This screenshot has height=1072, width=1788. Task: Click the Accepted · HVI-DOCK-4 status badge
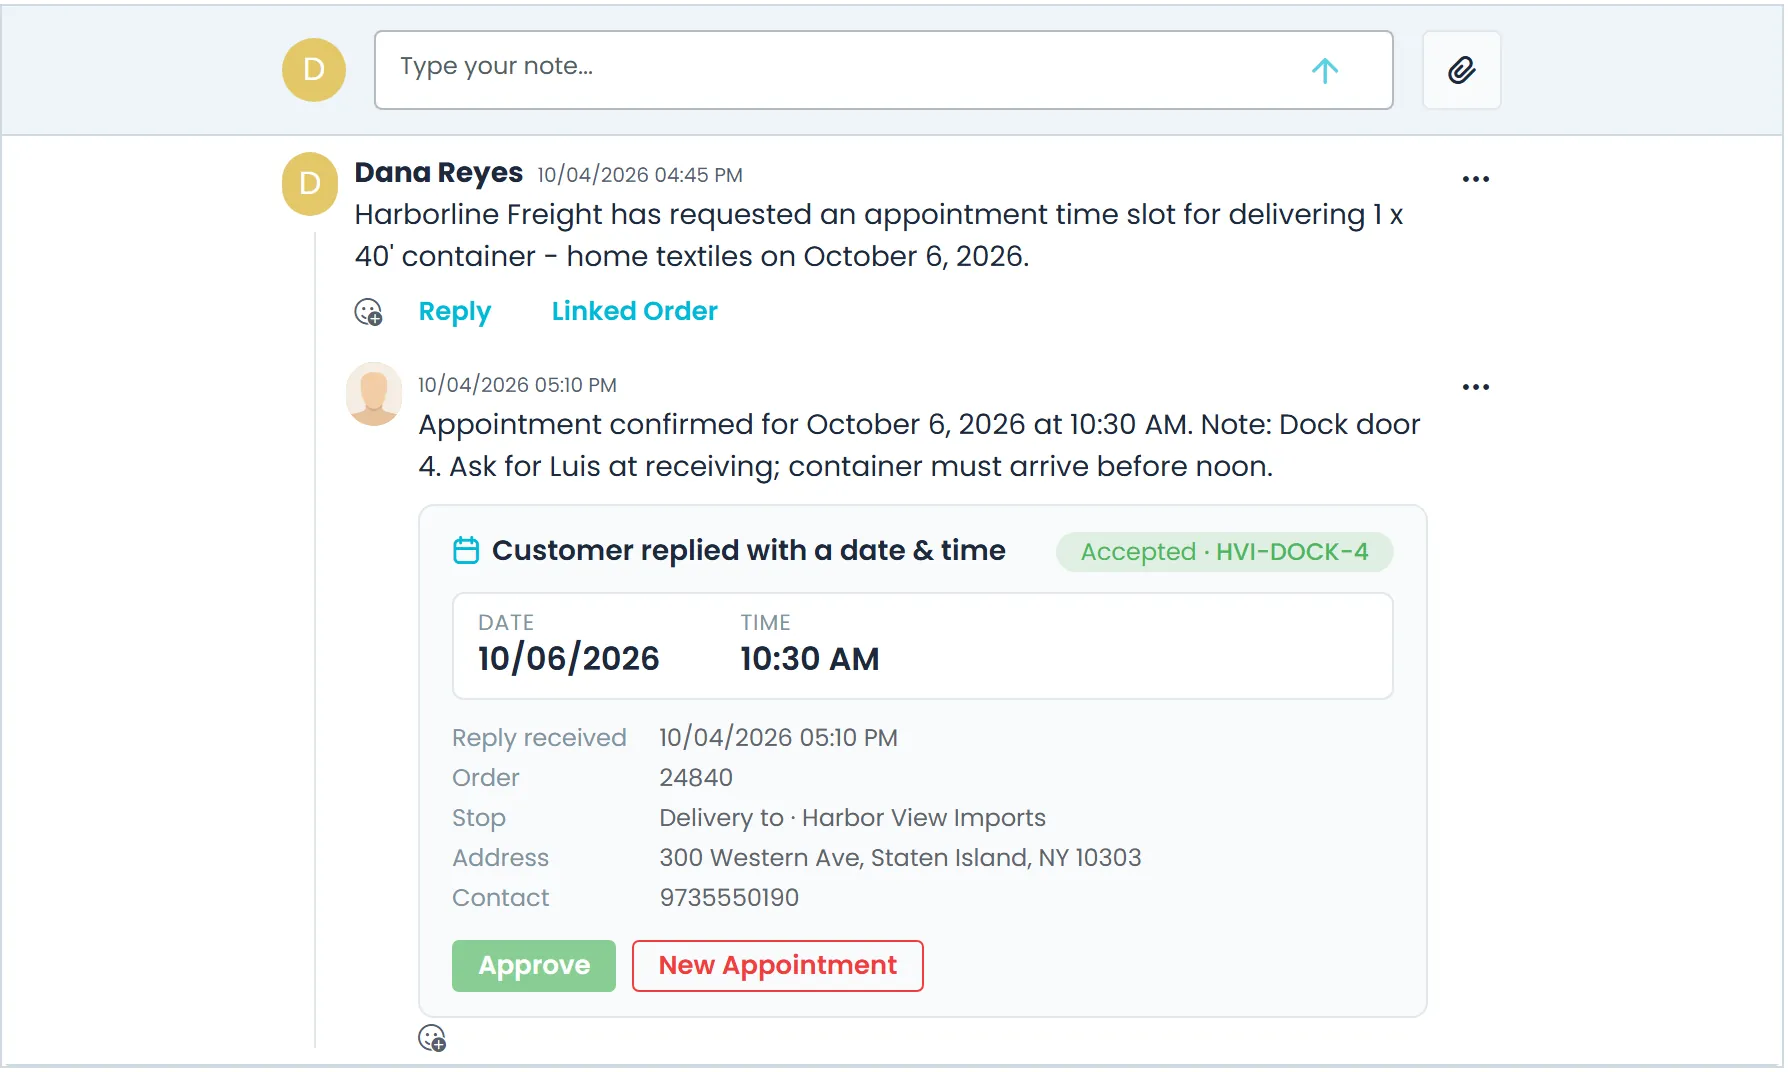(1224, 552)
